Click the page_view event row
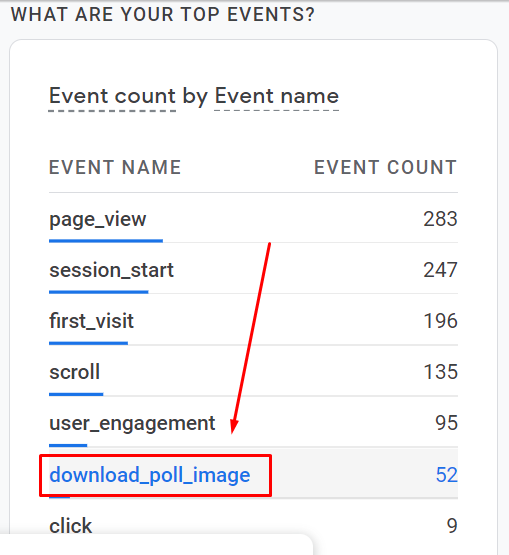The height and width of the screenshot is (555, 509). point(253,219)
